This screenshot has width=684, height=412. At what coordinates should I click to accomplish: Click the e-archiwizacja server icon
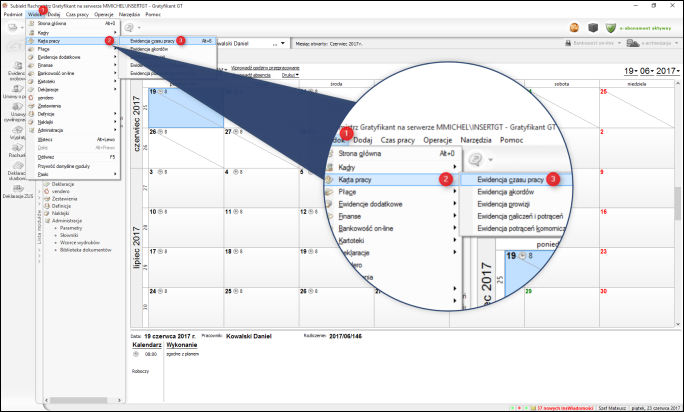click(633, 43)
